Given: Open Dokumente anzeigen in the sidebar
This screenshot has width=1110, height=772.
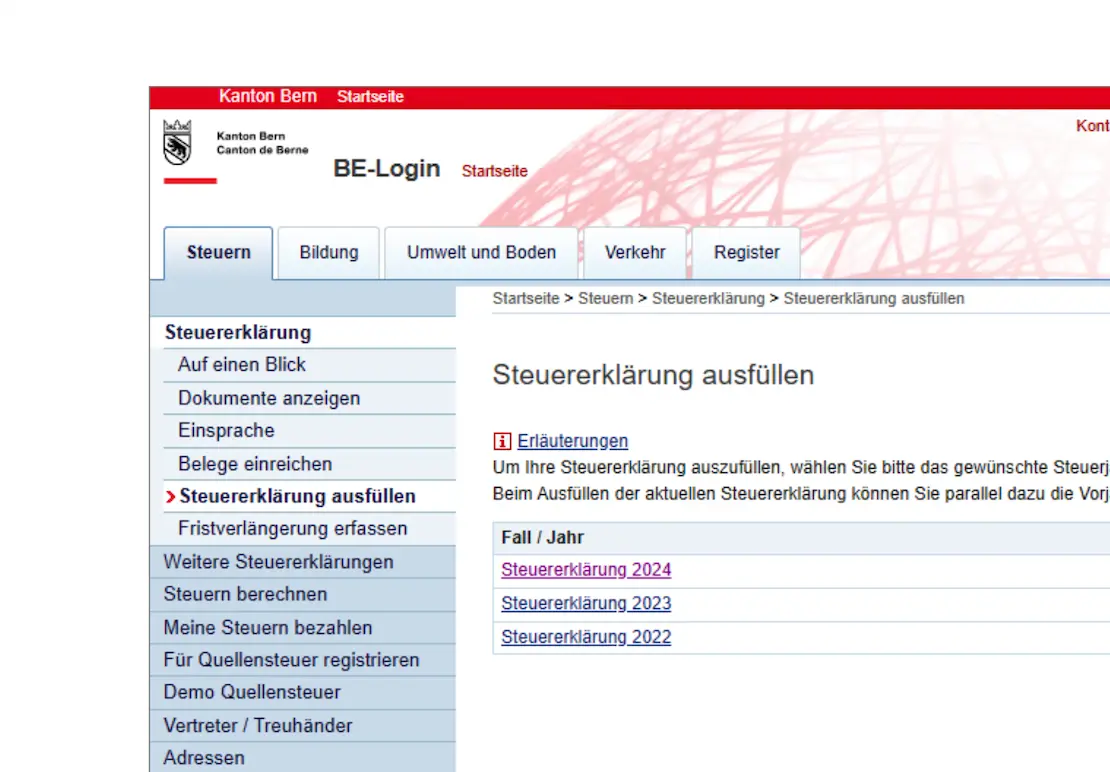Looking at the screenshot, I should coord(269,398).
